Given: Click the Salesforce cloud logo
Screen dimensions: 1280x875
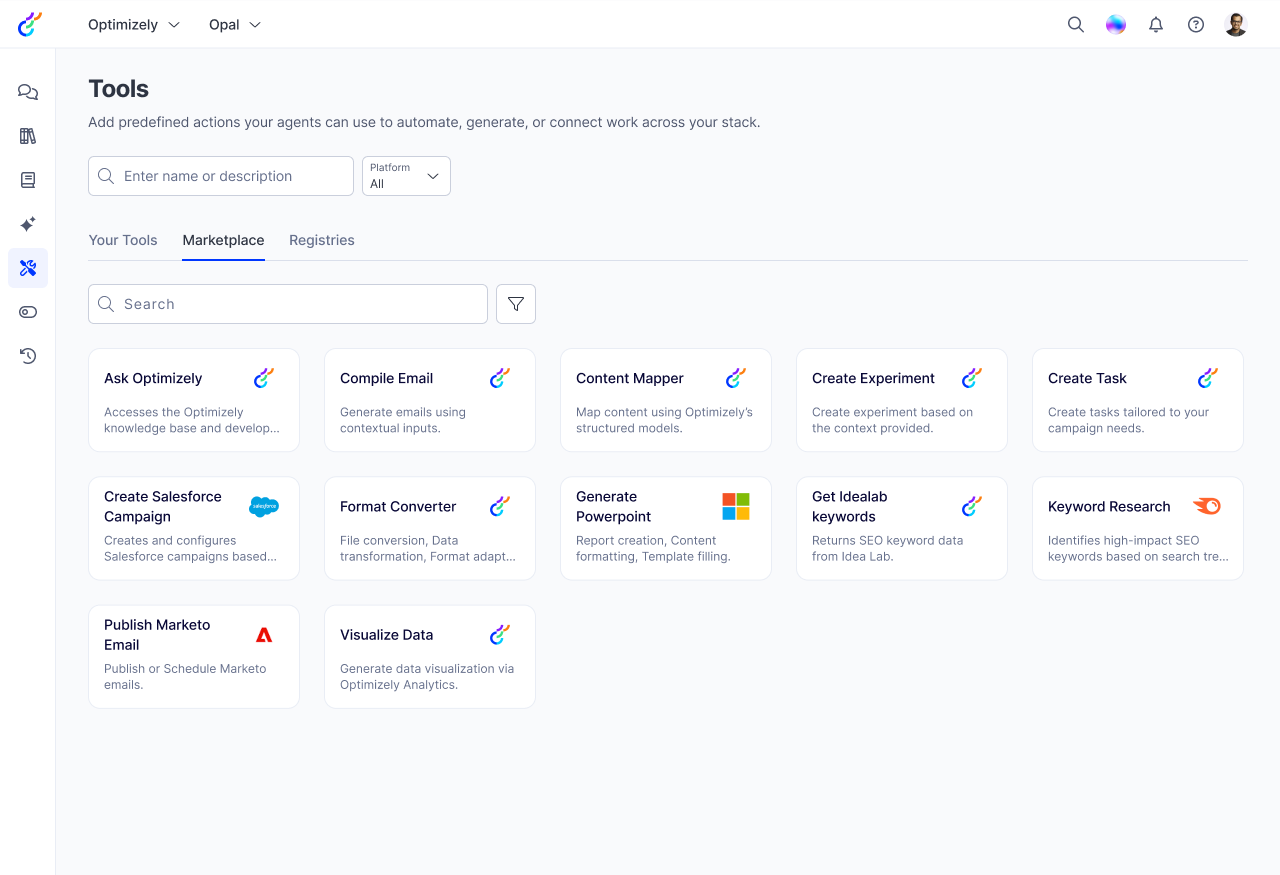Looking at the screenshot, I should (x=264, y=507).
